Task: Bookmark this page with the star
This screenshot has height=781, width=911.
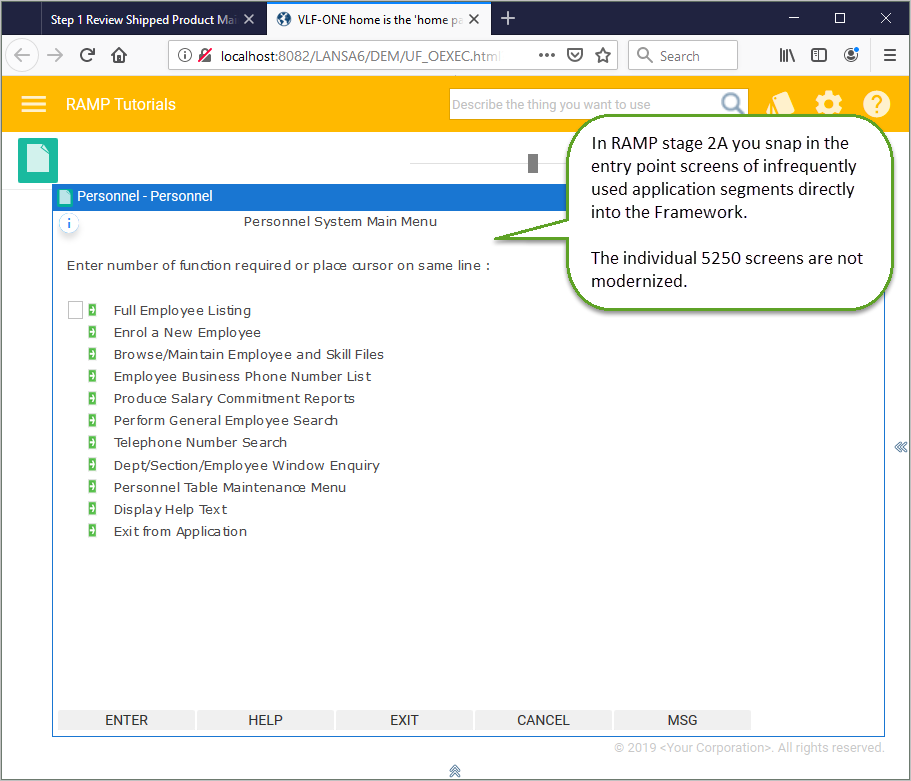Action: point(603,55)
